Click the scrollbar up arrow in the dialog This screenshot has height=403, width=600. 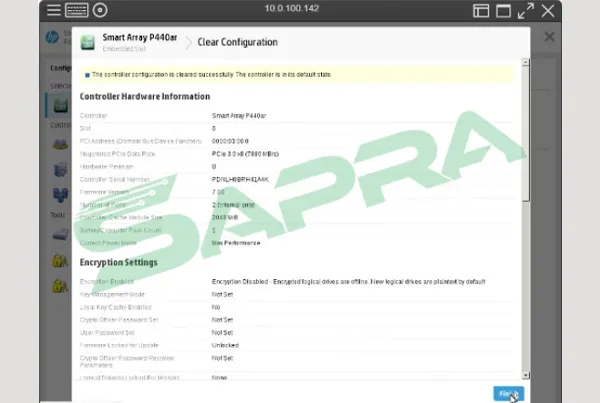(526, 62)
